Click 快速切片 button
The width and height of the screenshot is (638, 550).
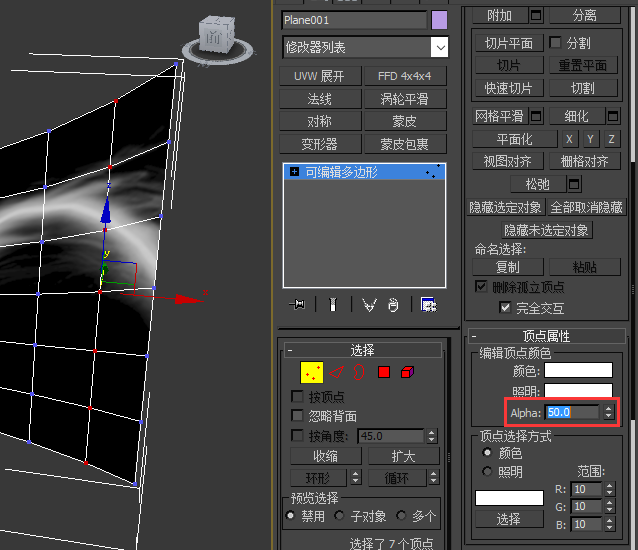click(509, 88)
